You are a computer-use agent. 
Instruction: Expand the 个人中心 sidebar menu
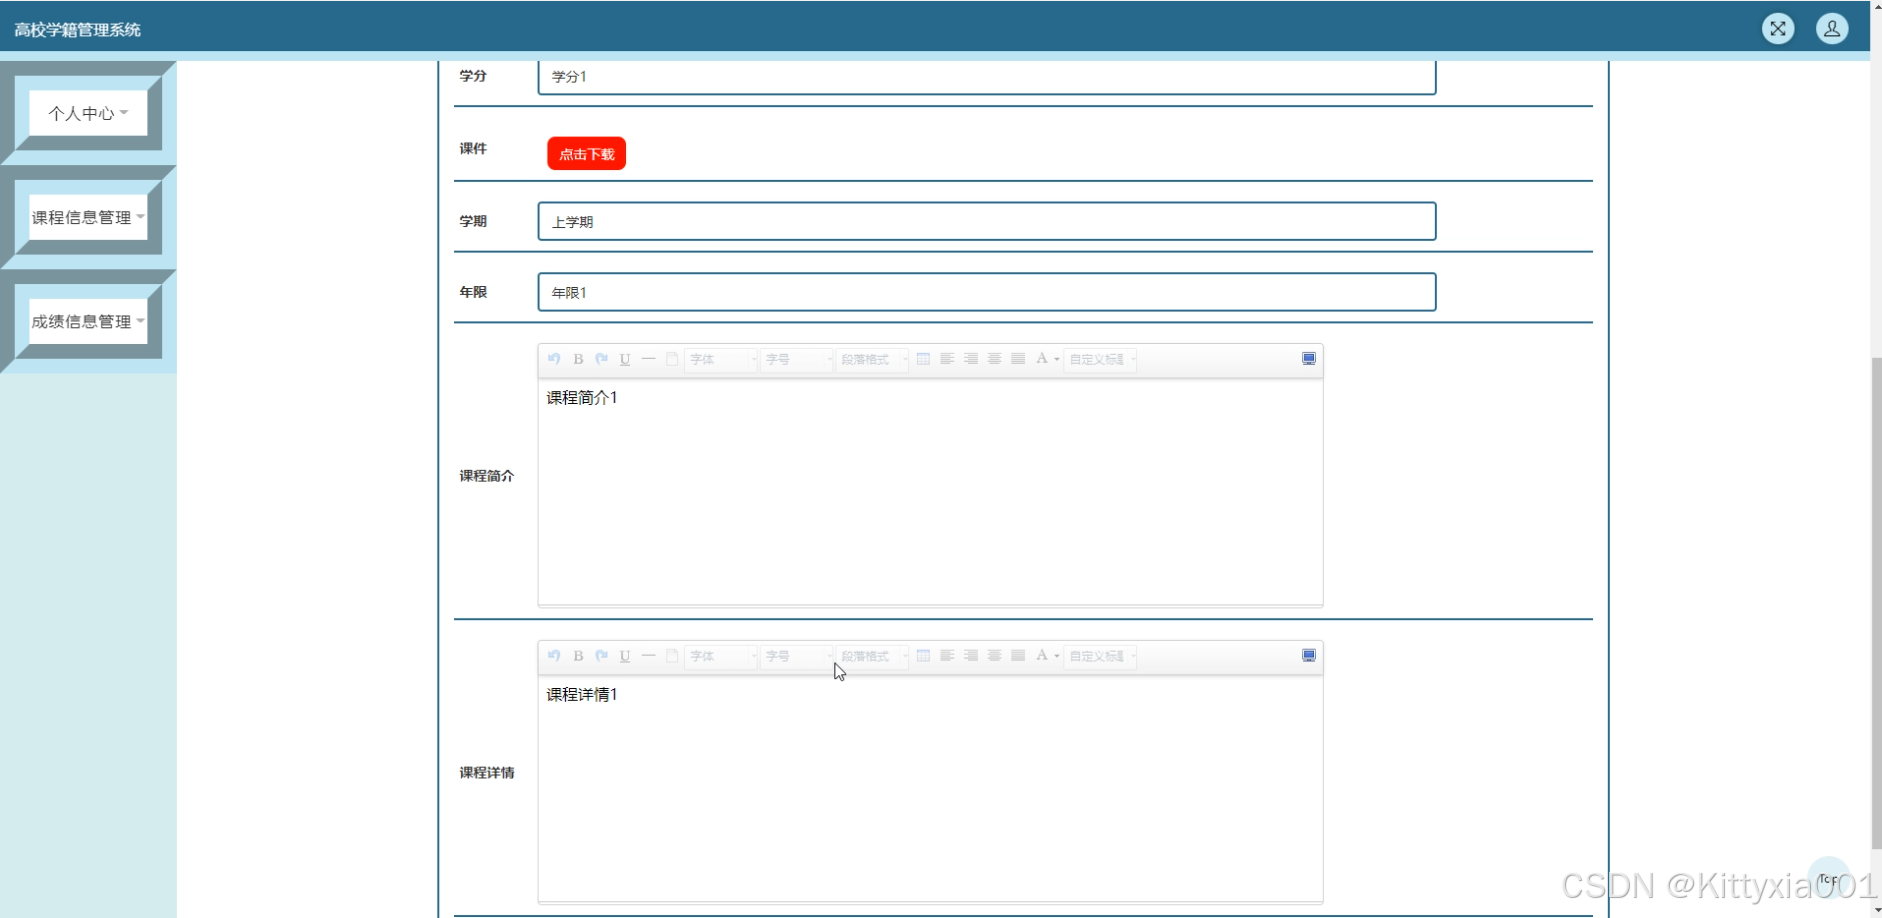pos(88,113)
